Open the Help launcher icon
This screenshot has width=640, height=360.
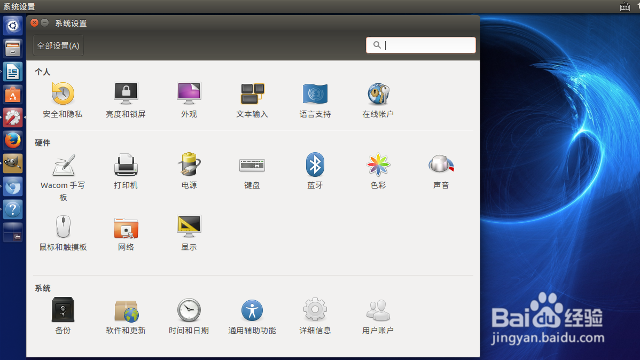tap(13, 209)
